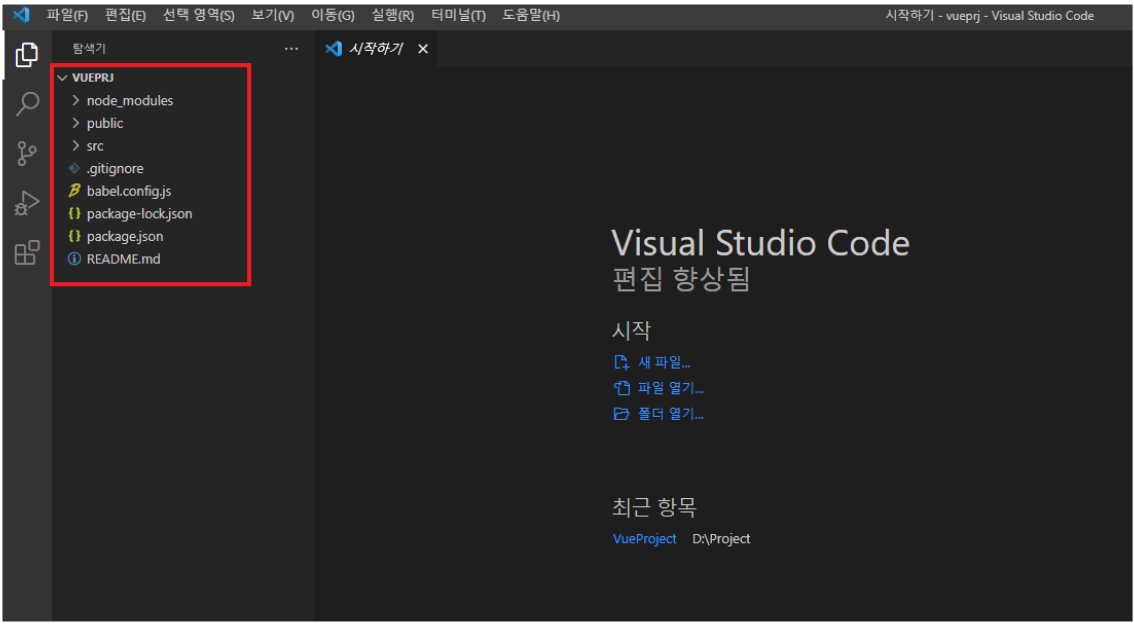Click the babel icon of babel.config.js

click(74, 191)
